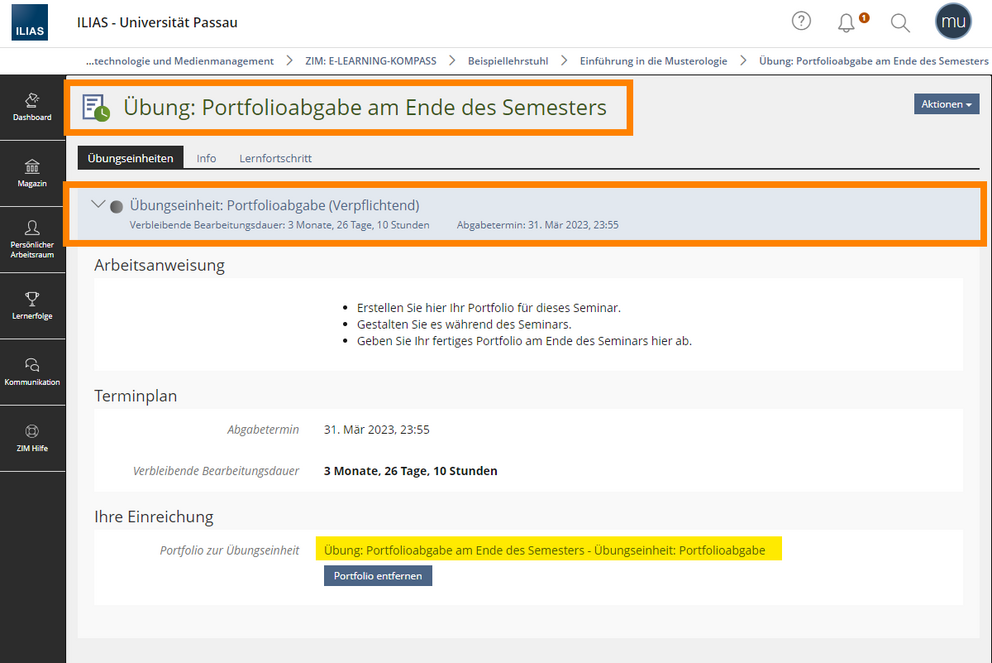Click the help question mark icon
This screenshot has width=992, height=663.
801,22
